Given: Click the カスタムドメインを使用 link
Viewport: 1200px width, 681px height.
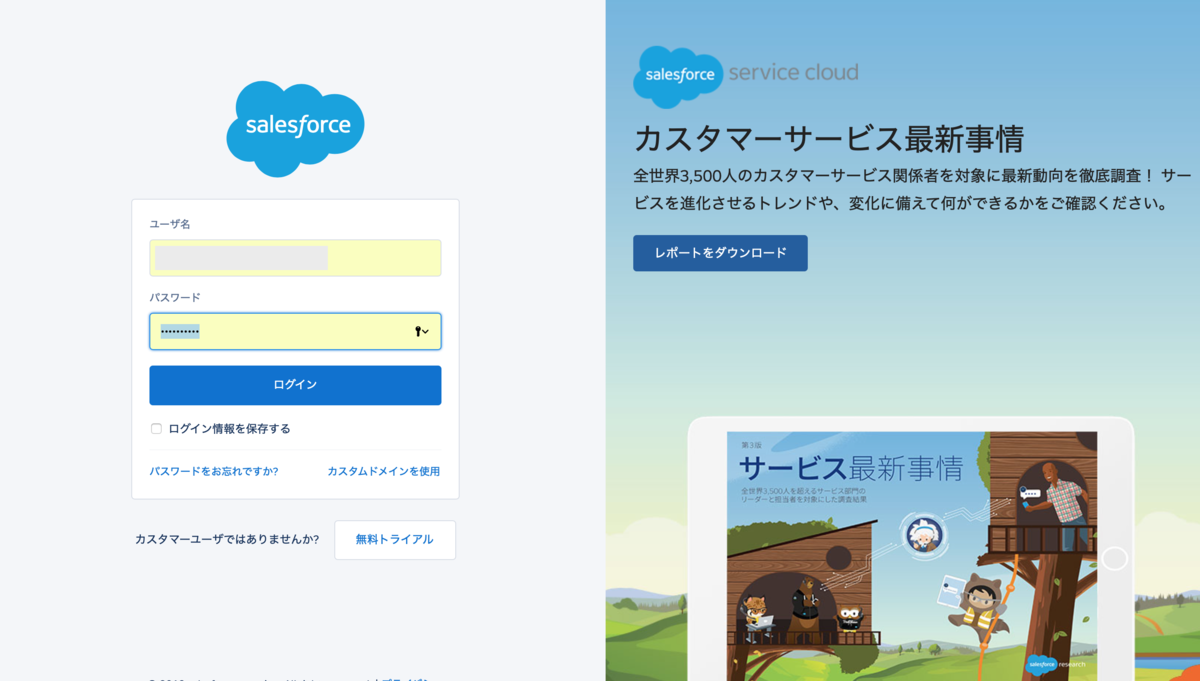Looking at the screenshot, I should tap(385, 470).
